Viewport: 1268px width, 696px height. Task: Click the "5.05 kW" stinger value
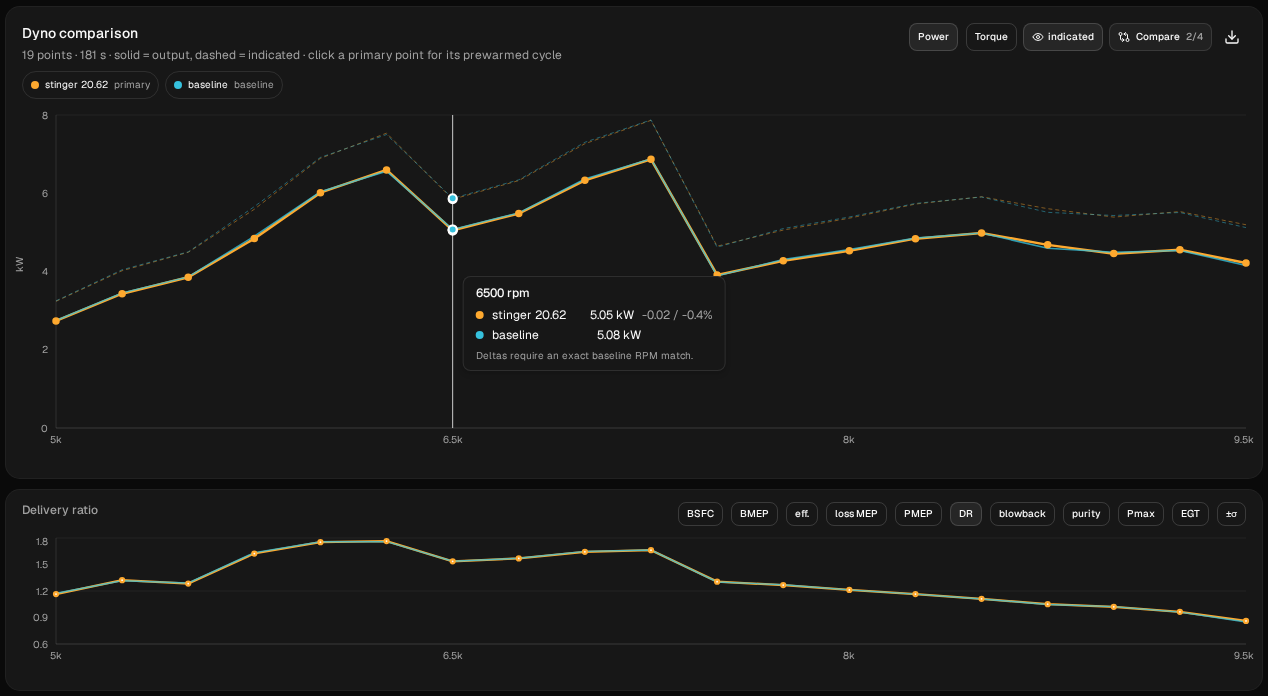[x=611, y=315]
